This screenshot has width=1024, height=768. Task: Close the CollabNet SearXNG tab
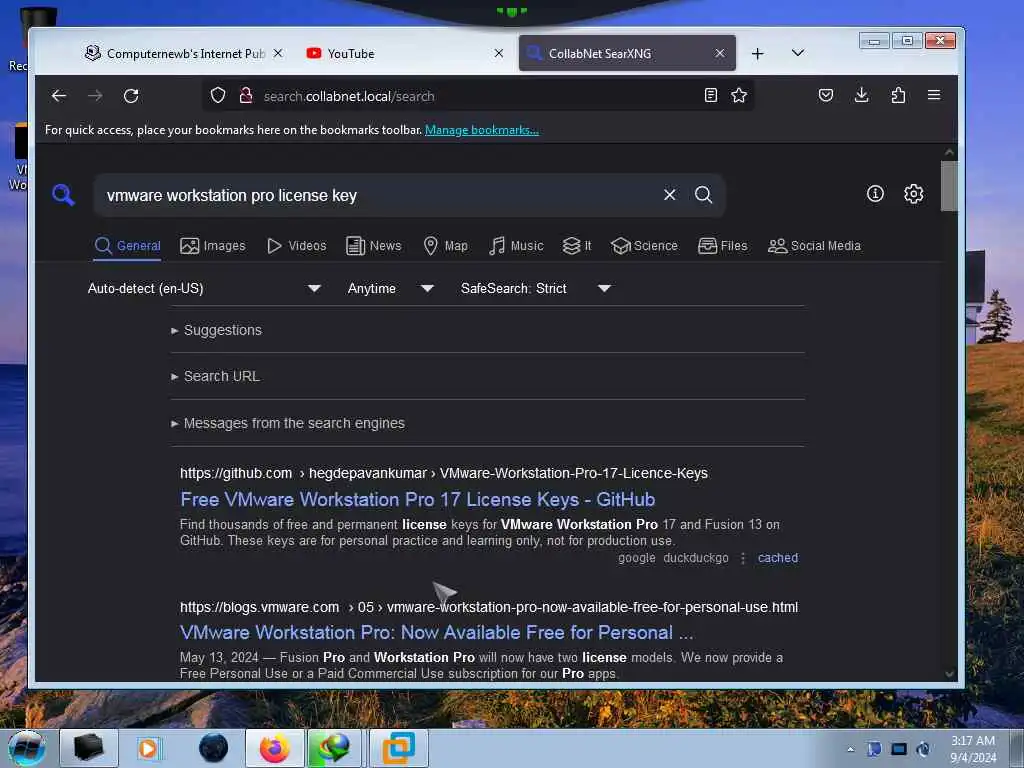720,53
